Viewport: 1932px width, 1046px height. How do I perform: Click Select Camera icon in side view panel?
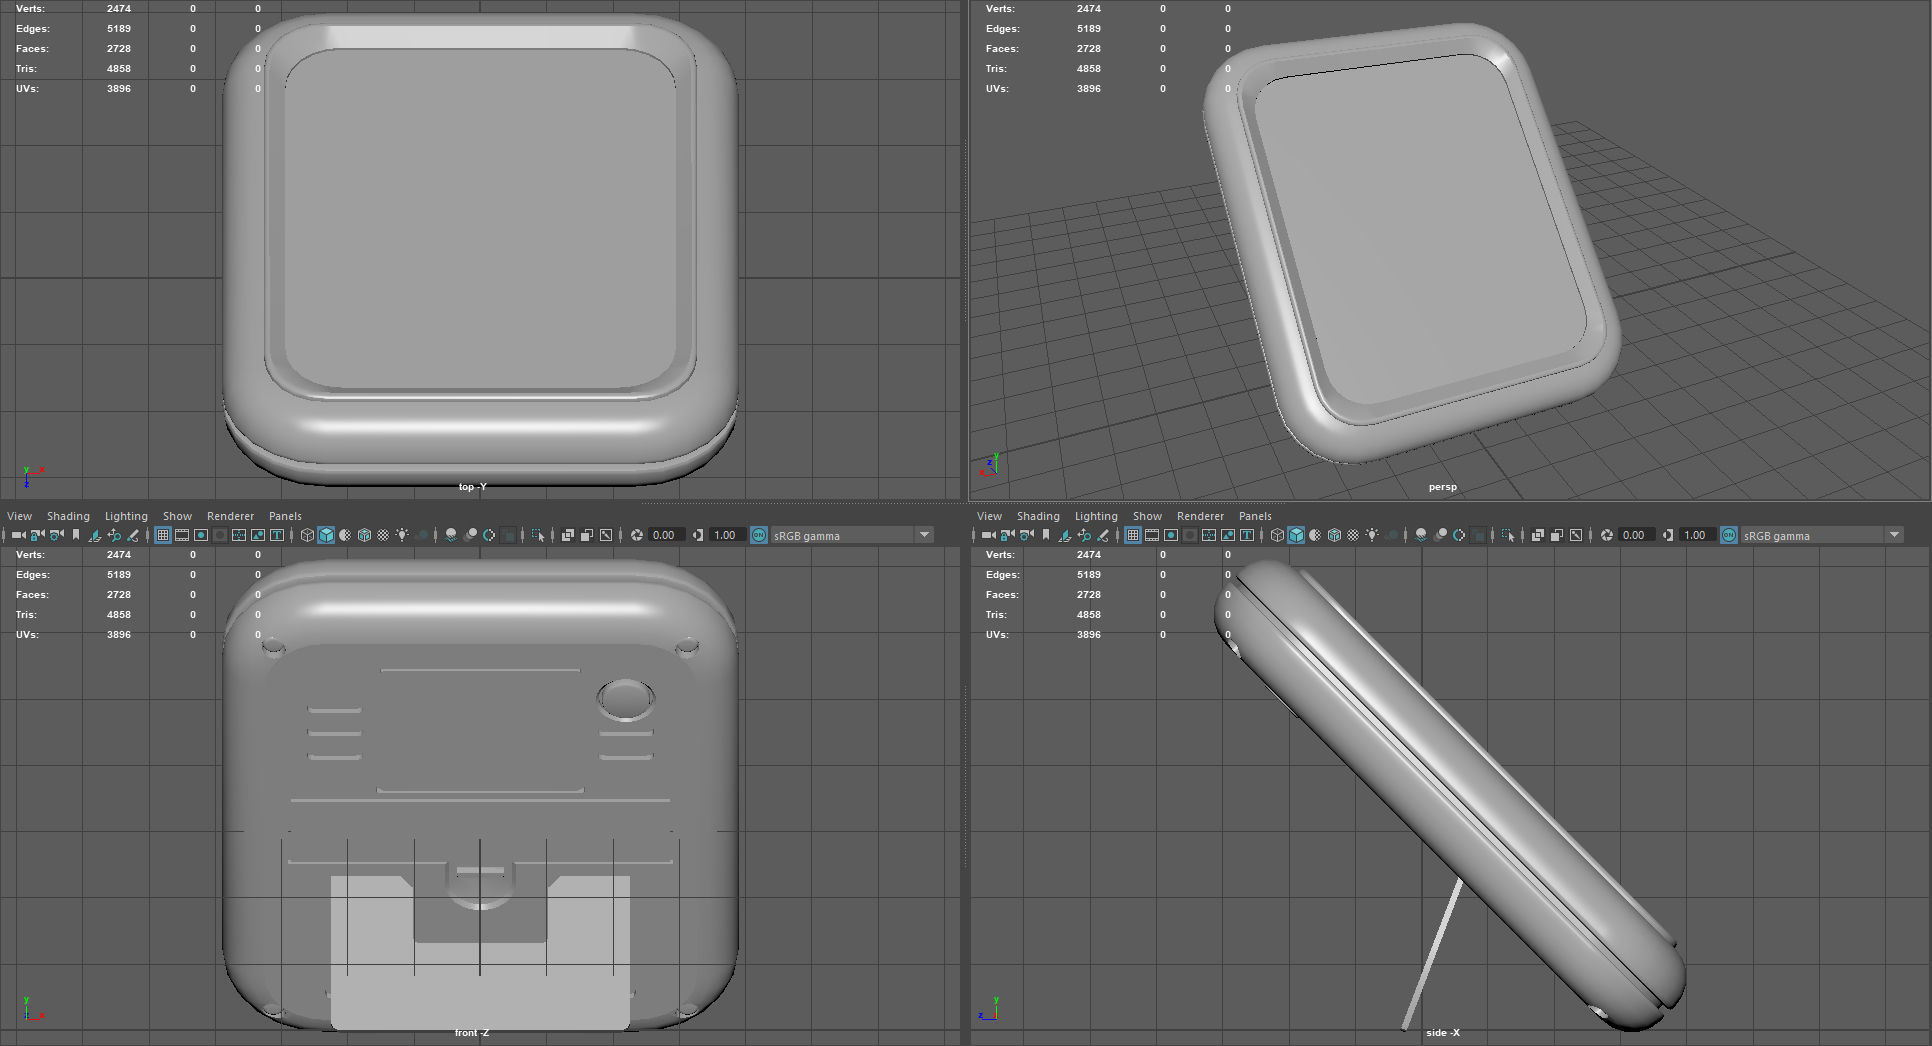click(x=989, y=535)
